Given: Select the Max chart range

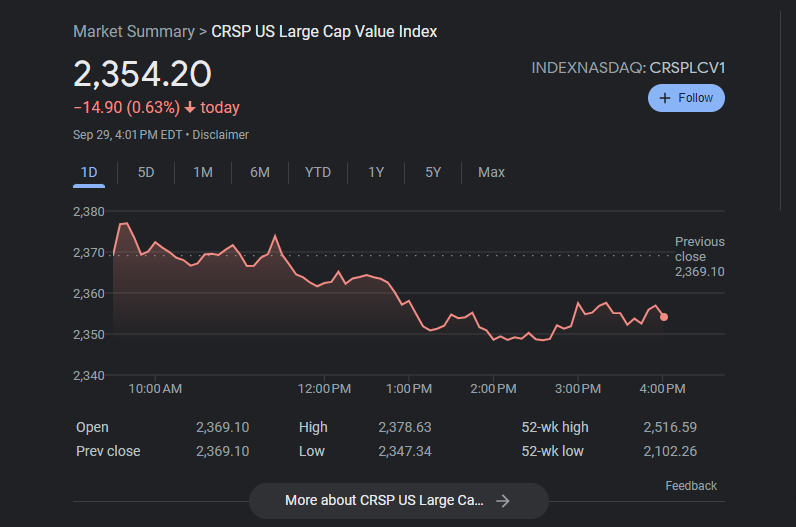Looking at the screenshot, I should [491, 173].
